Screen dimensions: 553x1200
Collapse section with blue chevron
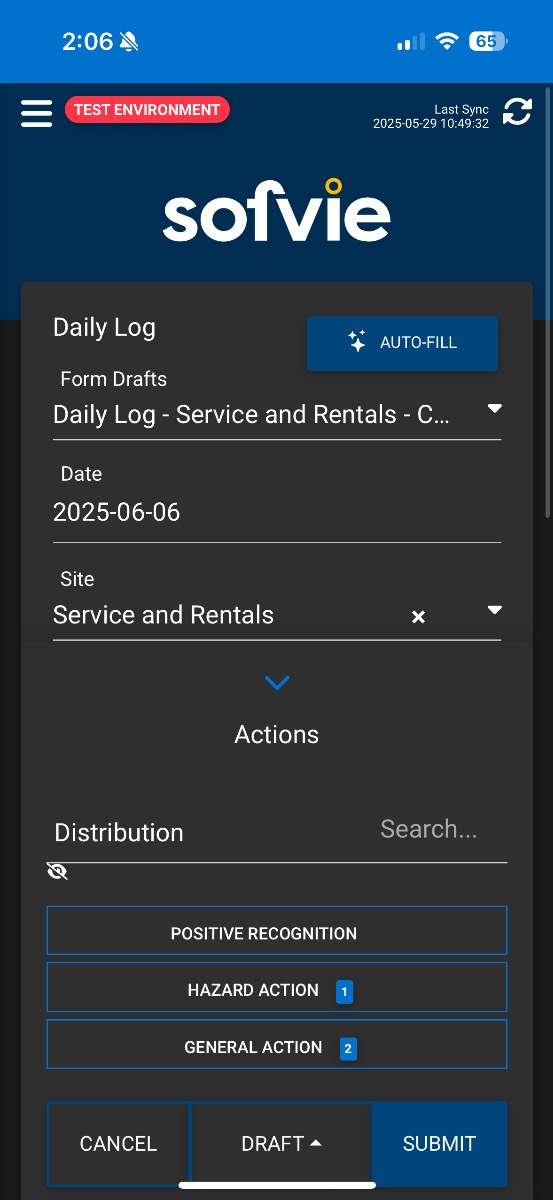click(x=277, y=683)
